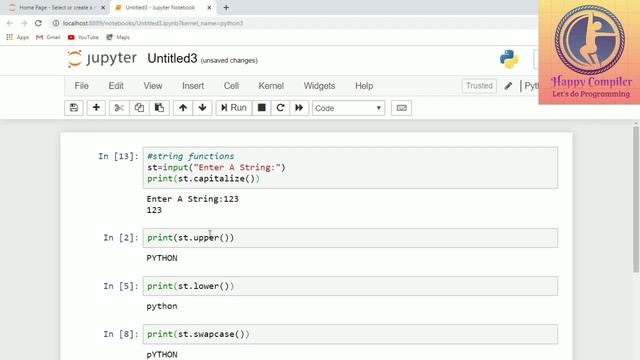Open the Maps bookmark

click(118, 37)
